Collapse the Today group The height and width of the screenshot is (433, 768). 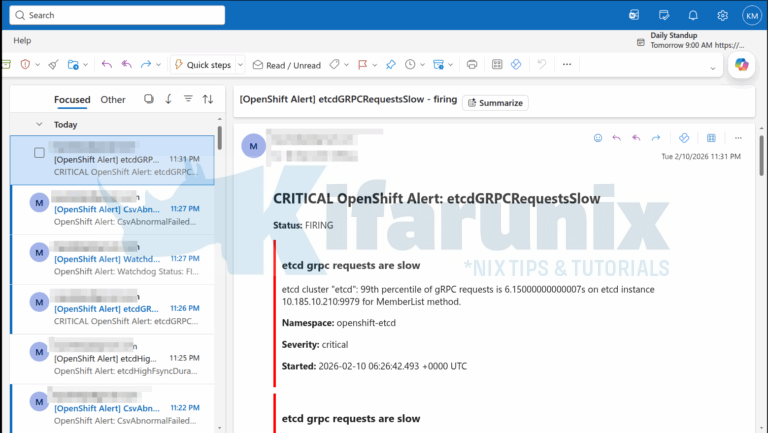[x=39, y=124]
